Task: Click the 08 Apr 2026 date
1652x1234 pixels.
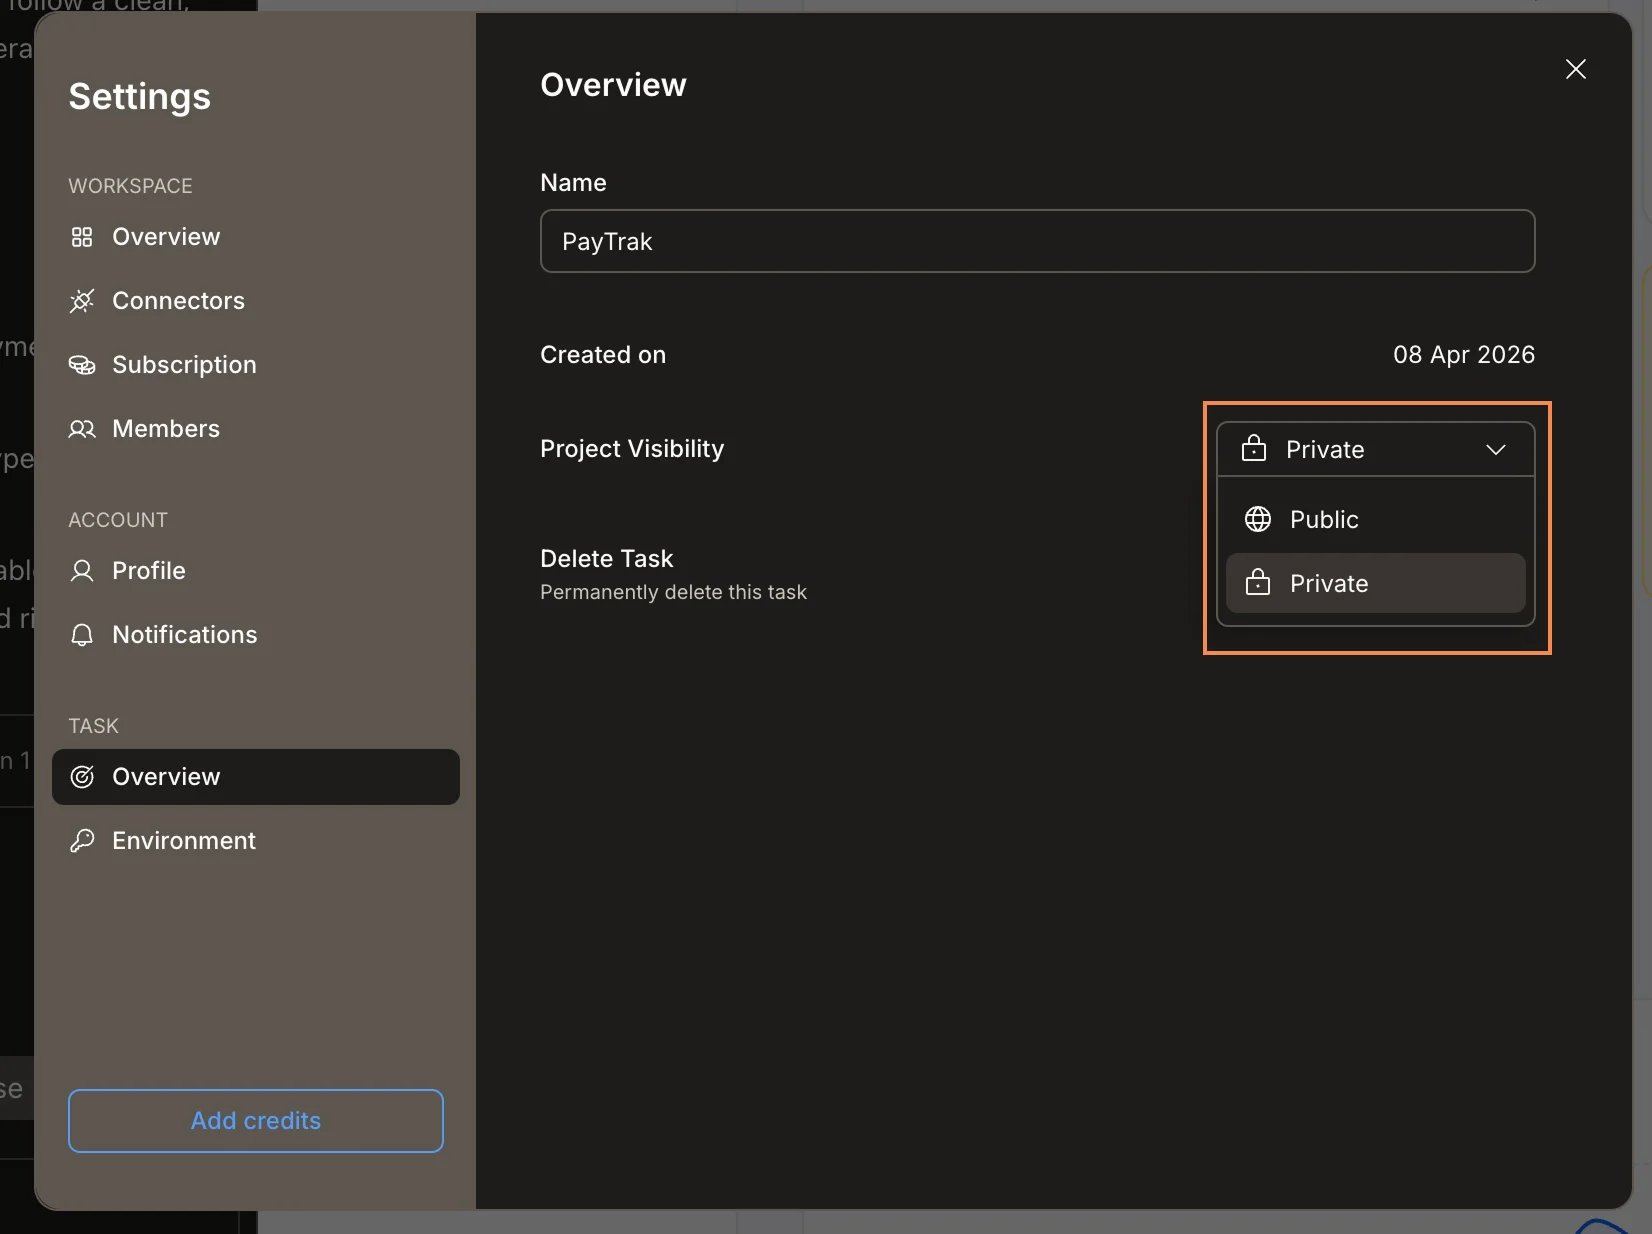Action: [x=1464, y=355]
